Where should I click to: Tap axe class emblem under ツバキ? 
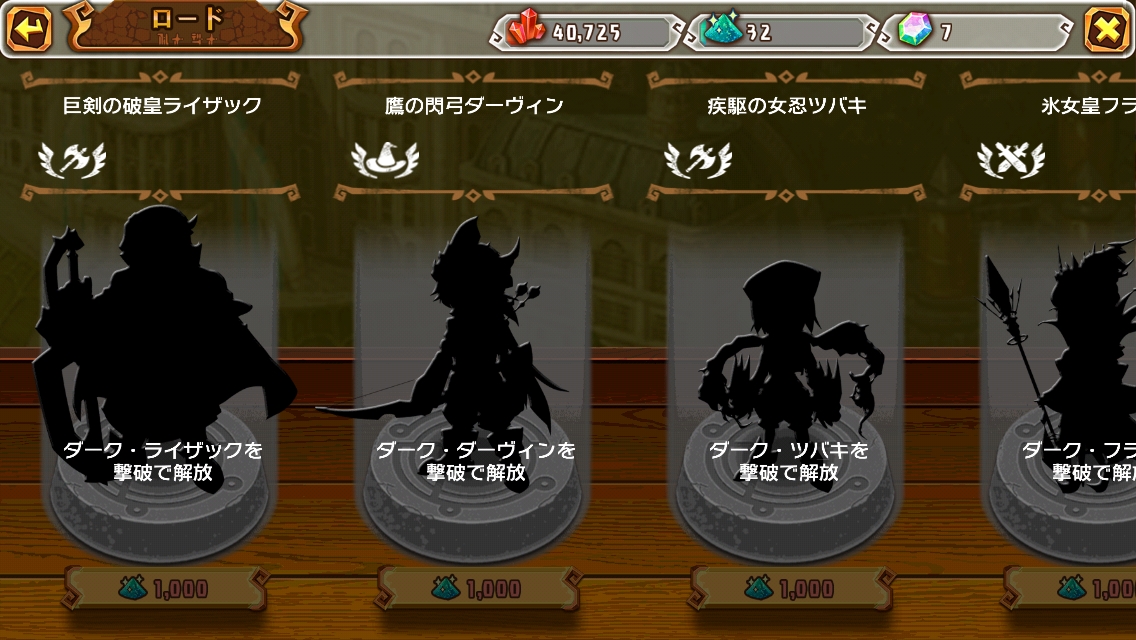pos(698,159)
